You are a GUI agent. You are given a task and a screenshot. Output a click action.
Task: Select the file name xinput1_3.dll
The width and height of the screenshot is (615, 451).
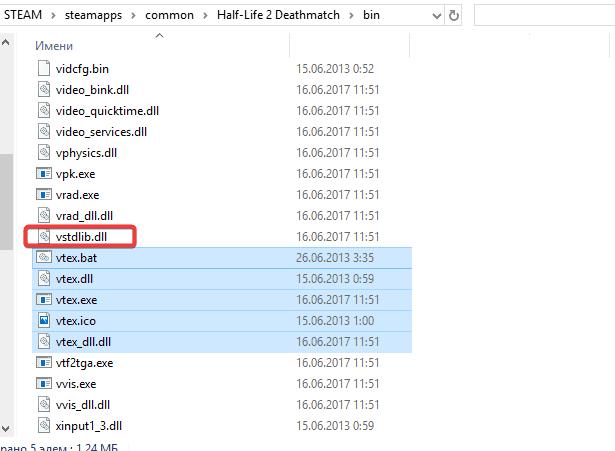click(89, 426)
